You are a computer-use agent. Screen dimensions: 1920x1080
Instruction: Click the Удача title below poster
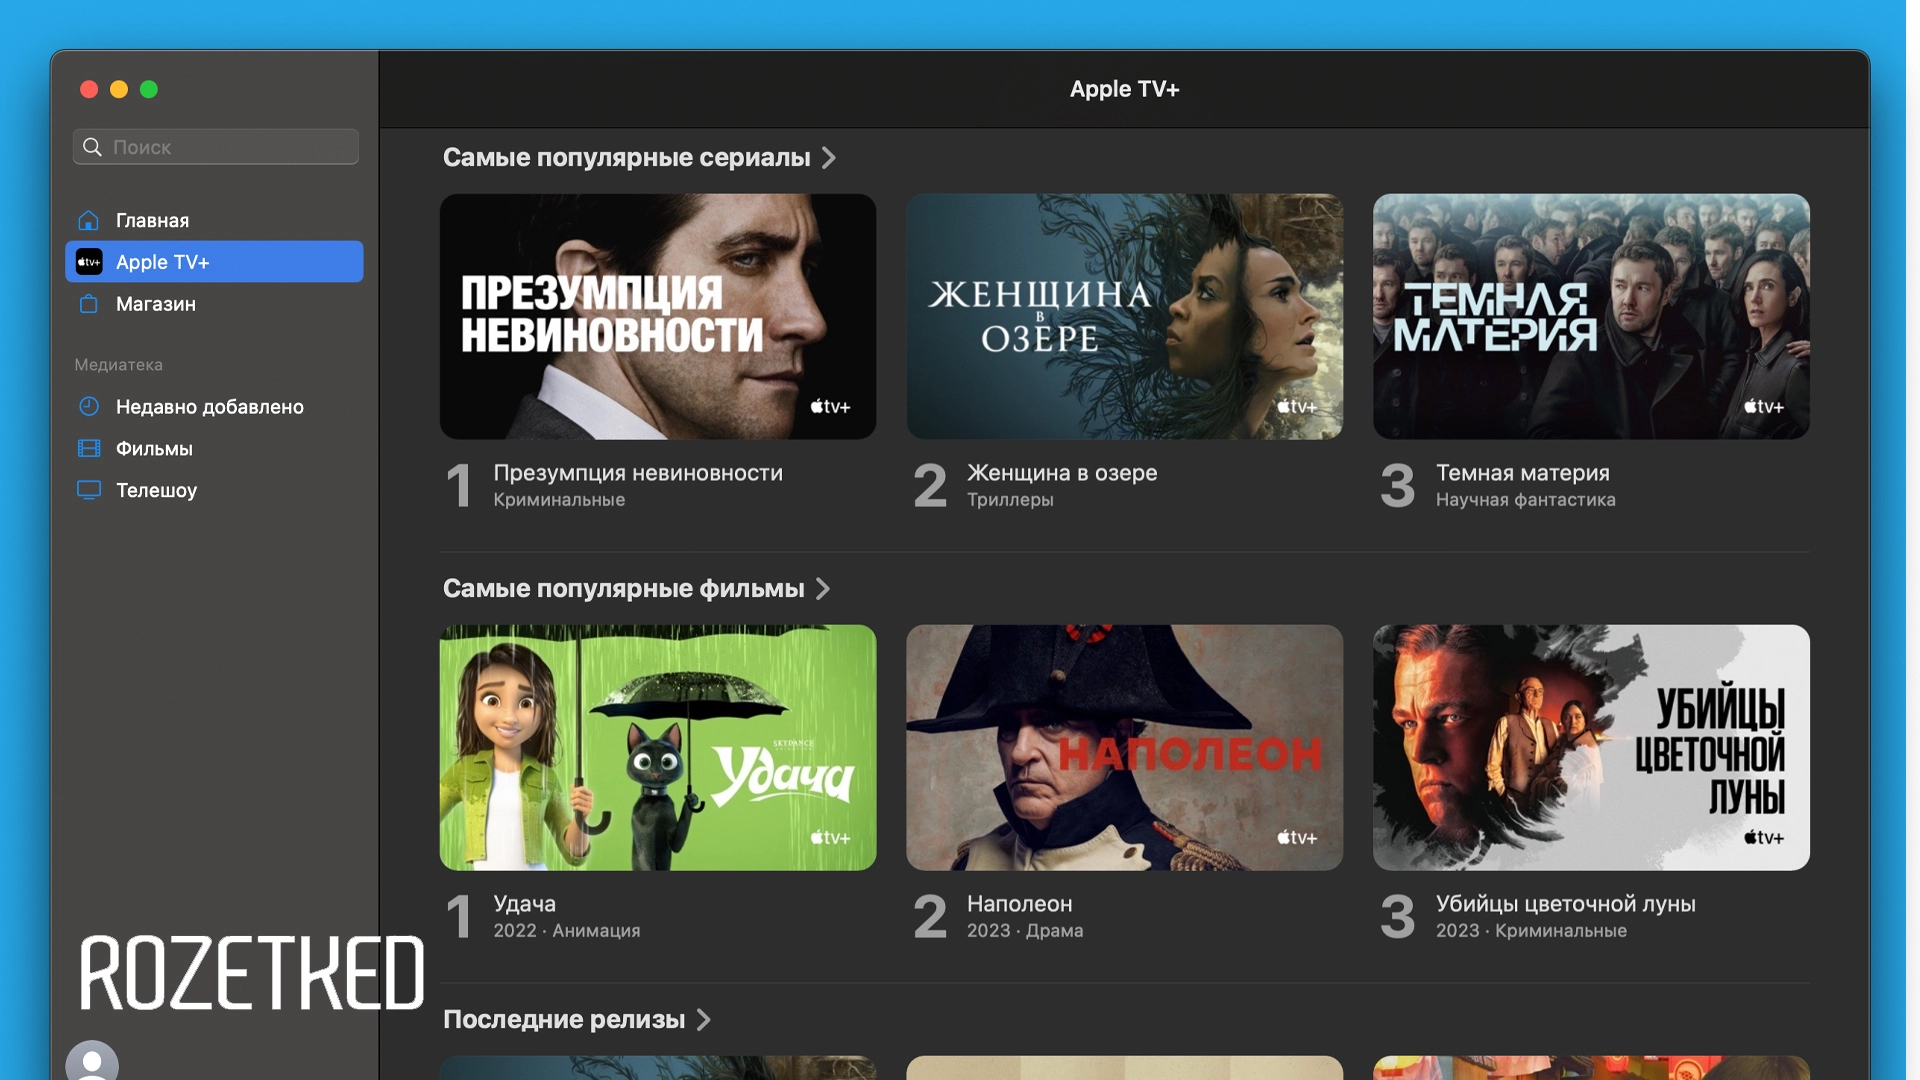pyautogui.click(x=524, y=904)
